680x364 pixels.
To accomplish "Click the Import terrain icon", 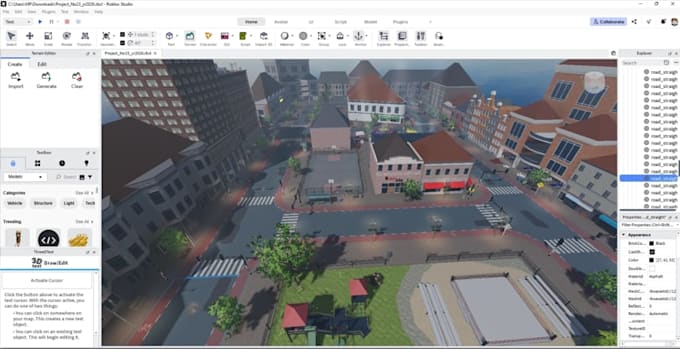I will tap(16, 80).
